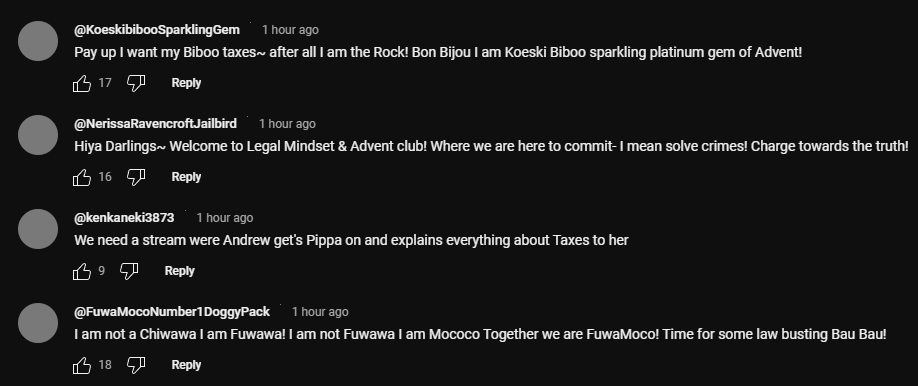The width and height of the screenshot is (918, 386).
Task: Open the @KoeskibibooSparklingGem channel link
Action: (157, 30)
